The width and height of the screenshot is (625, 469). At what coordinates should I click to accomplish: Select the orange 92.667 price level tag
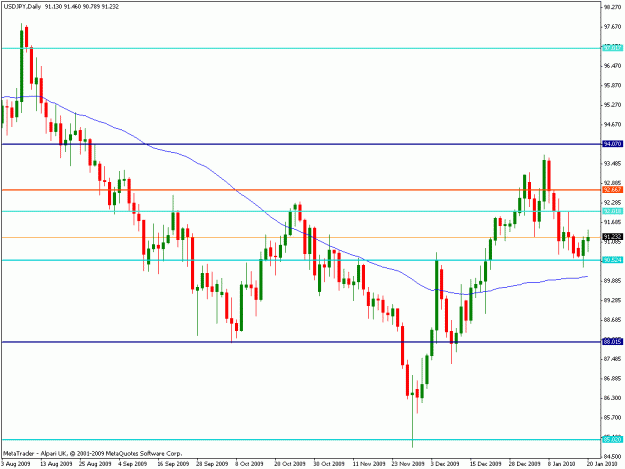[x=612, y=190]
